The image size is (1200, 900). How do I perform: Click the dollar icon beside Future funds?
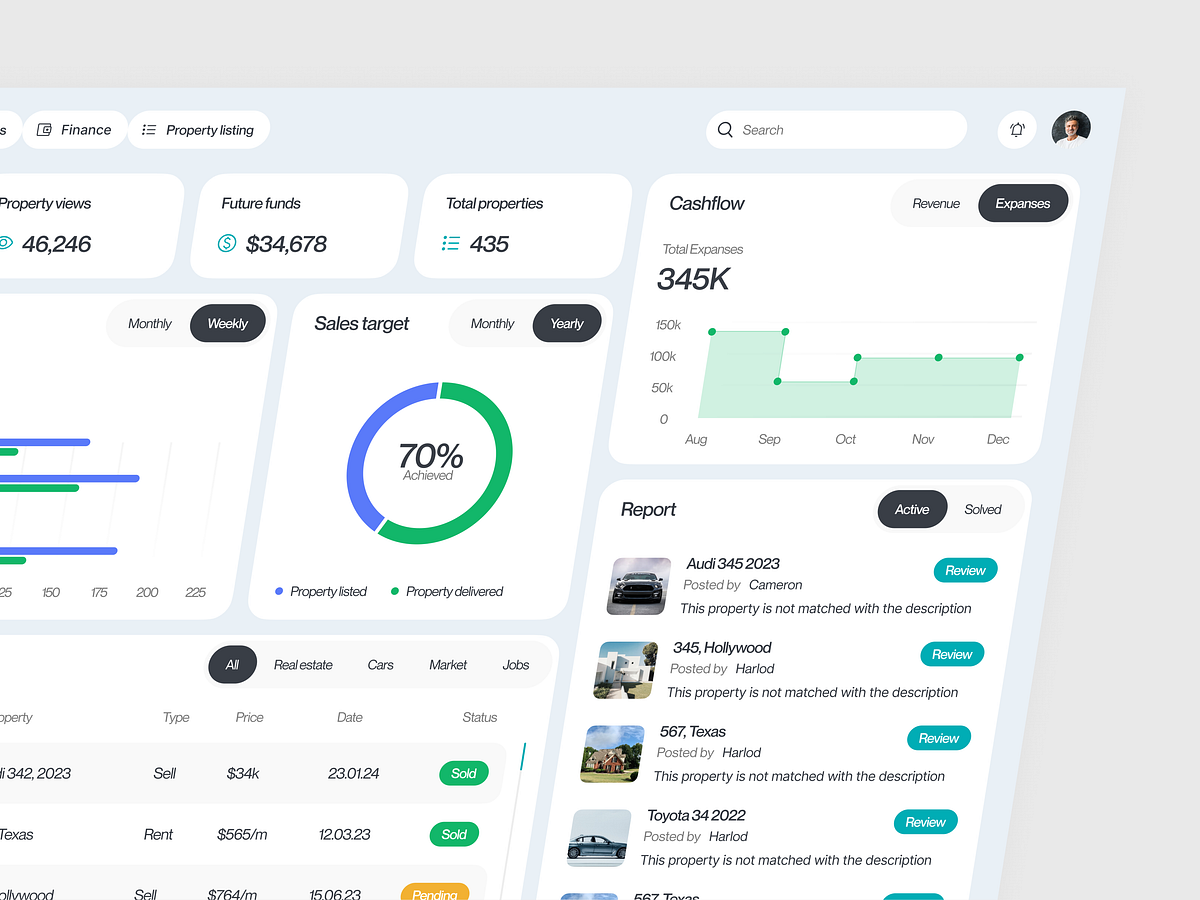tap(226, 242)
